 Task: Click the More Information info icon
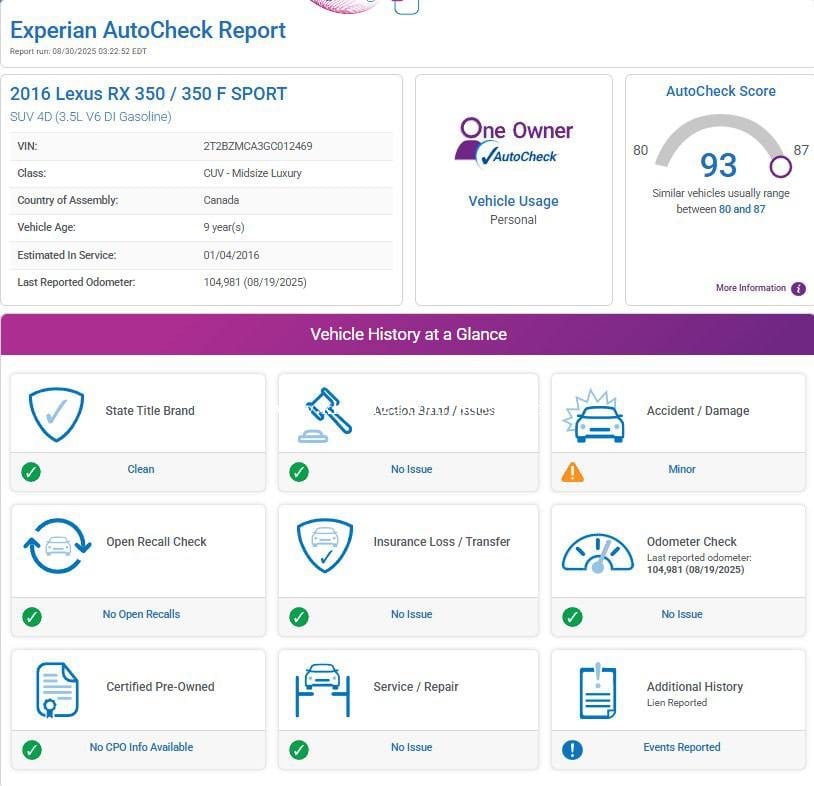click(798, 289)
